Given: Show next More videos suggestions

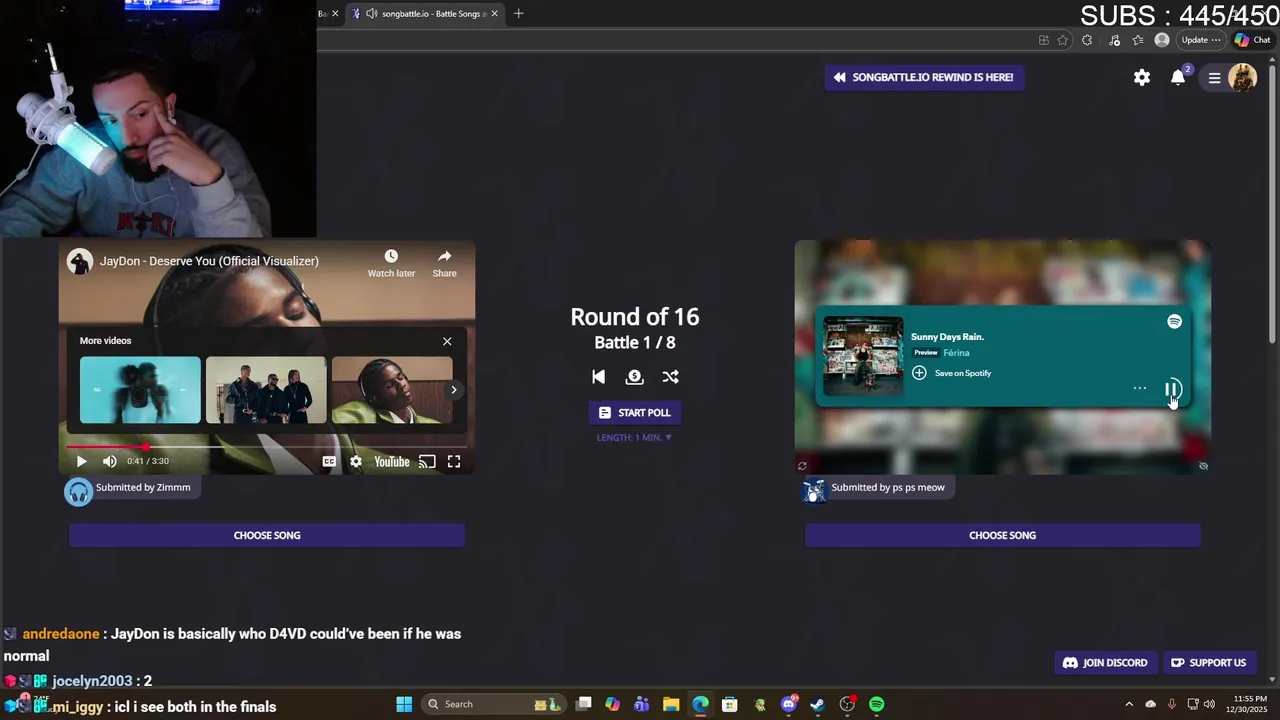Looking at the screenshot, I should [x=453, y=390].
